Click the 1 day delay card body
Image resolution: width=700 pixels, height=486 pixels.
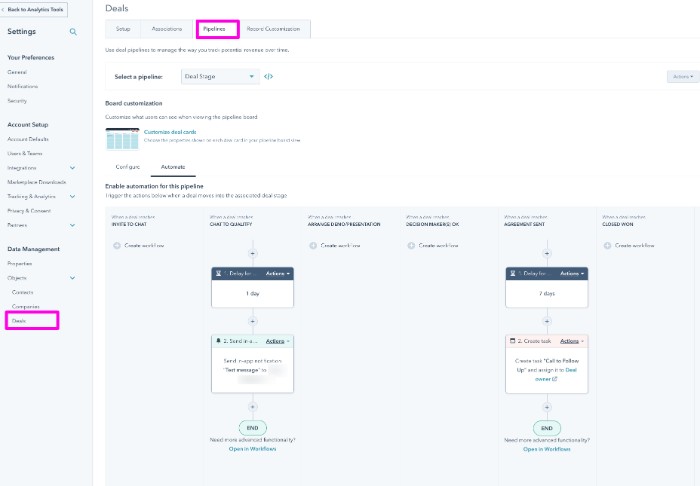pyautogui.click(x=253, y=294)
